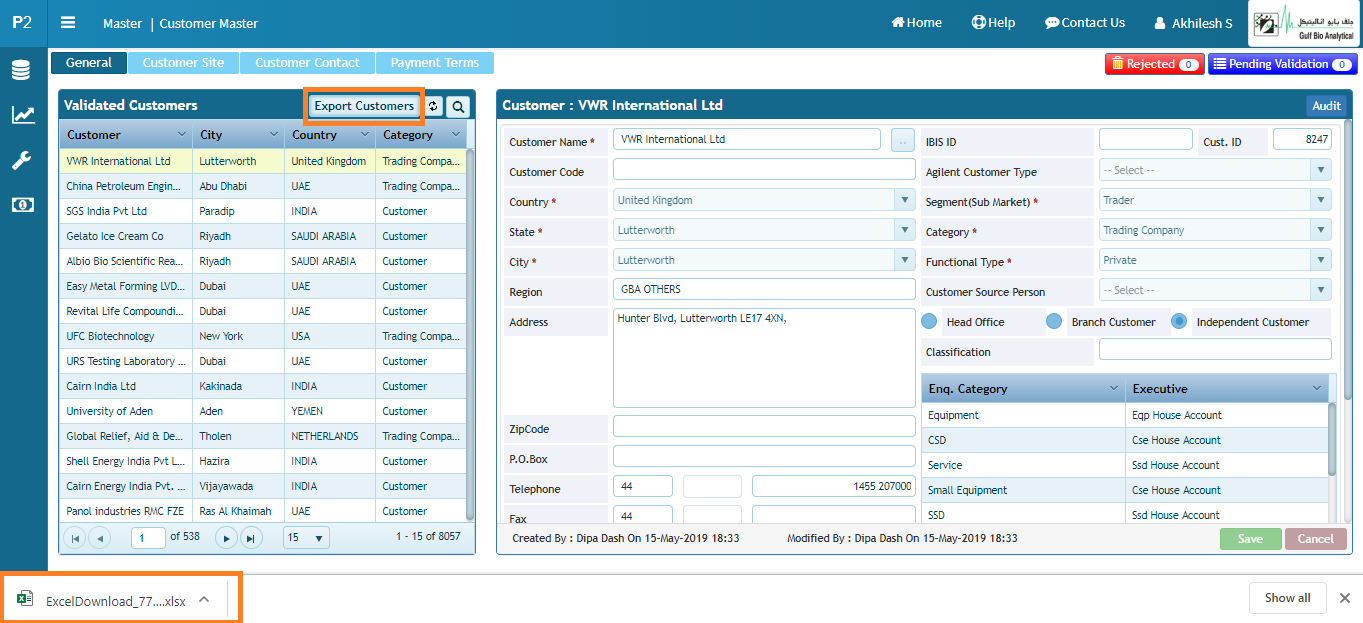Click the Classification input field
Image resolution: width=1363 pixels, height=623 pixels.
[1215, 349]
